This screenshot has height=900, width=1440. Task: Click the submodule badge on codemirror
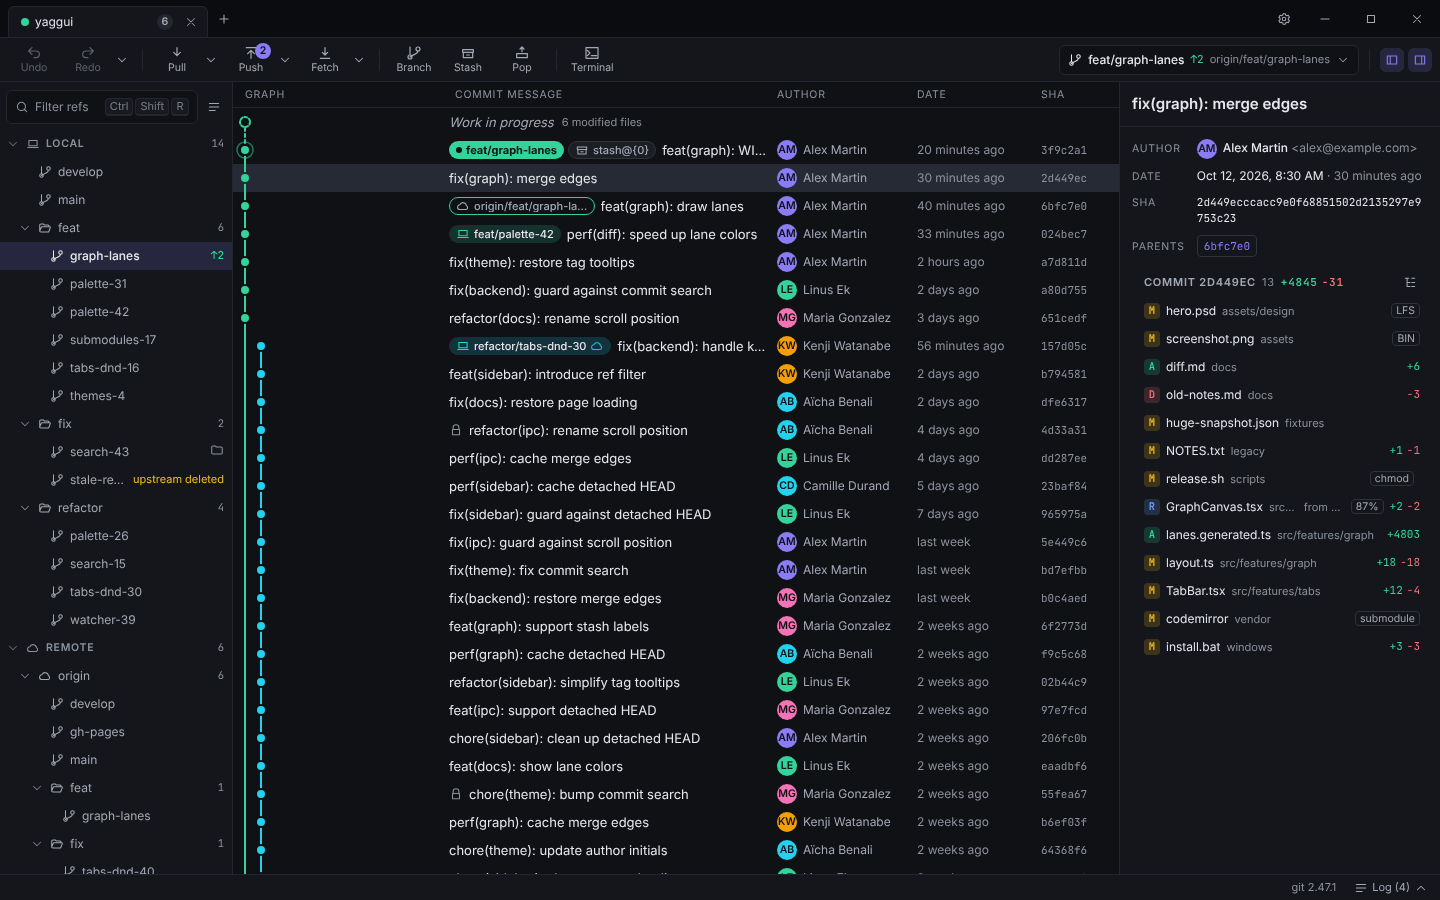coord(1387,619)
